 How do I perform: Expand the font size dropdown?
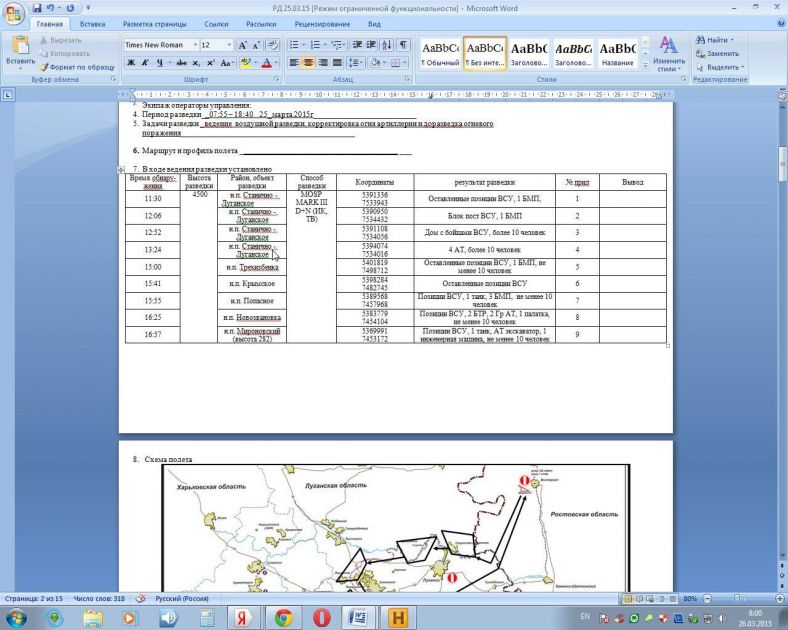point(225,45)
